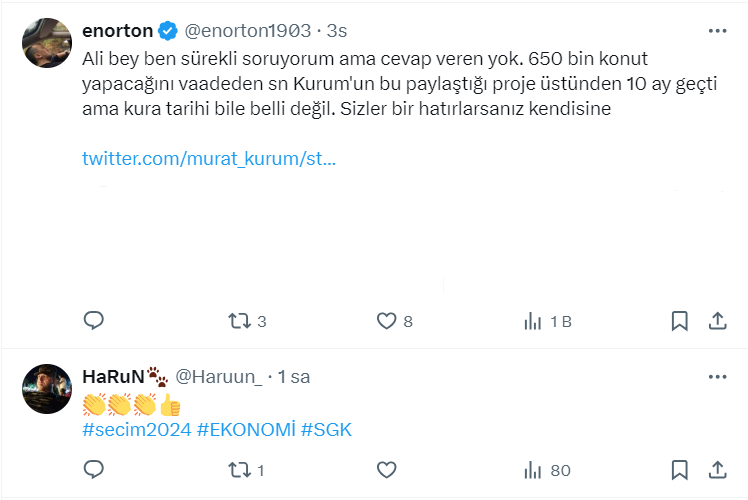The image size is (748, 500).
Task: Share HaRuN's tweet
Action: click(x=717, y=469)
